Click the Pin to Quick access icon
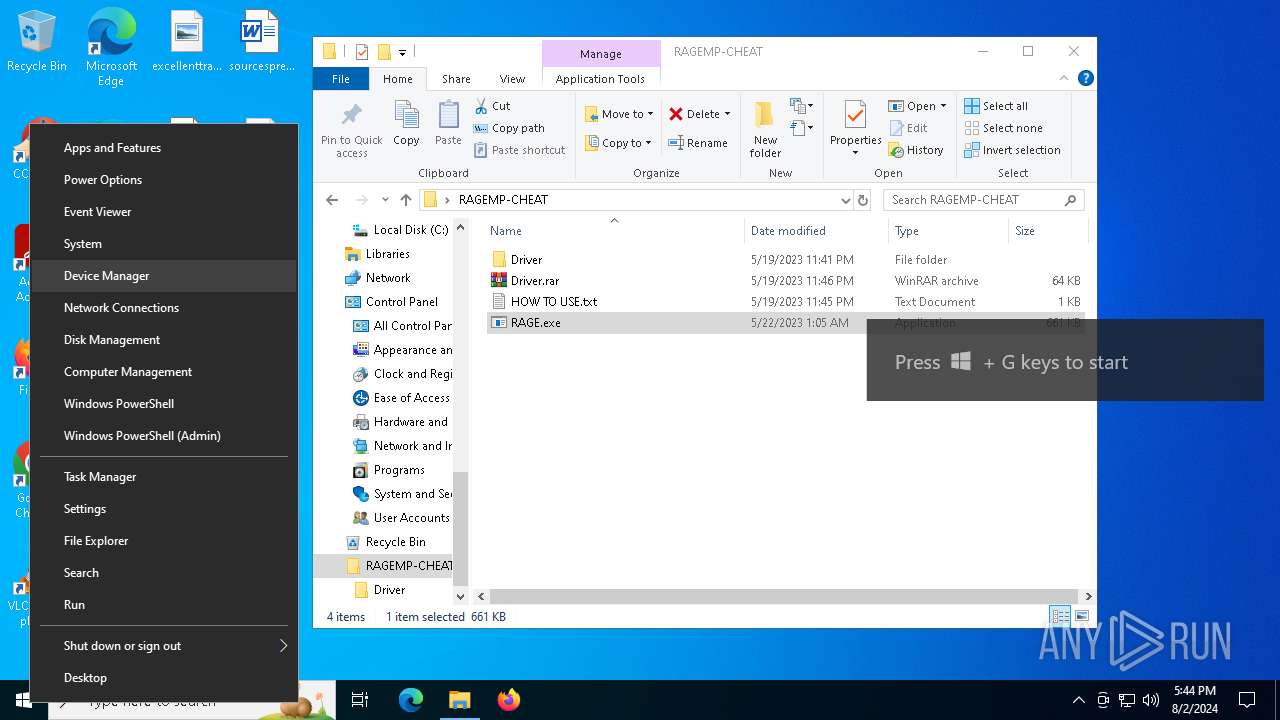 (x=352, y=129)
